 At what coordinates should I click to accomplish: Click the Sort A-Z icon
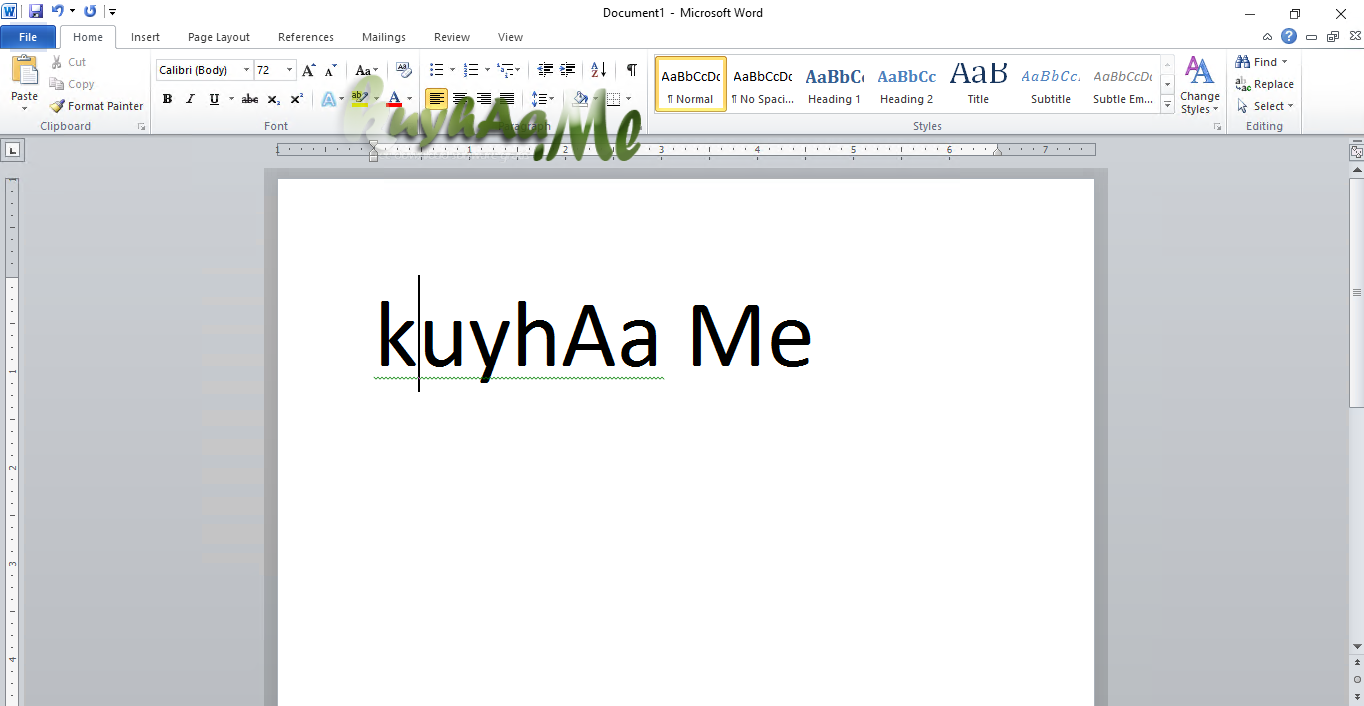pyautogui.click(x=598, y=70)
